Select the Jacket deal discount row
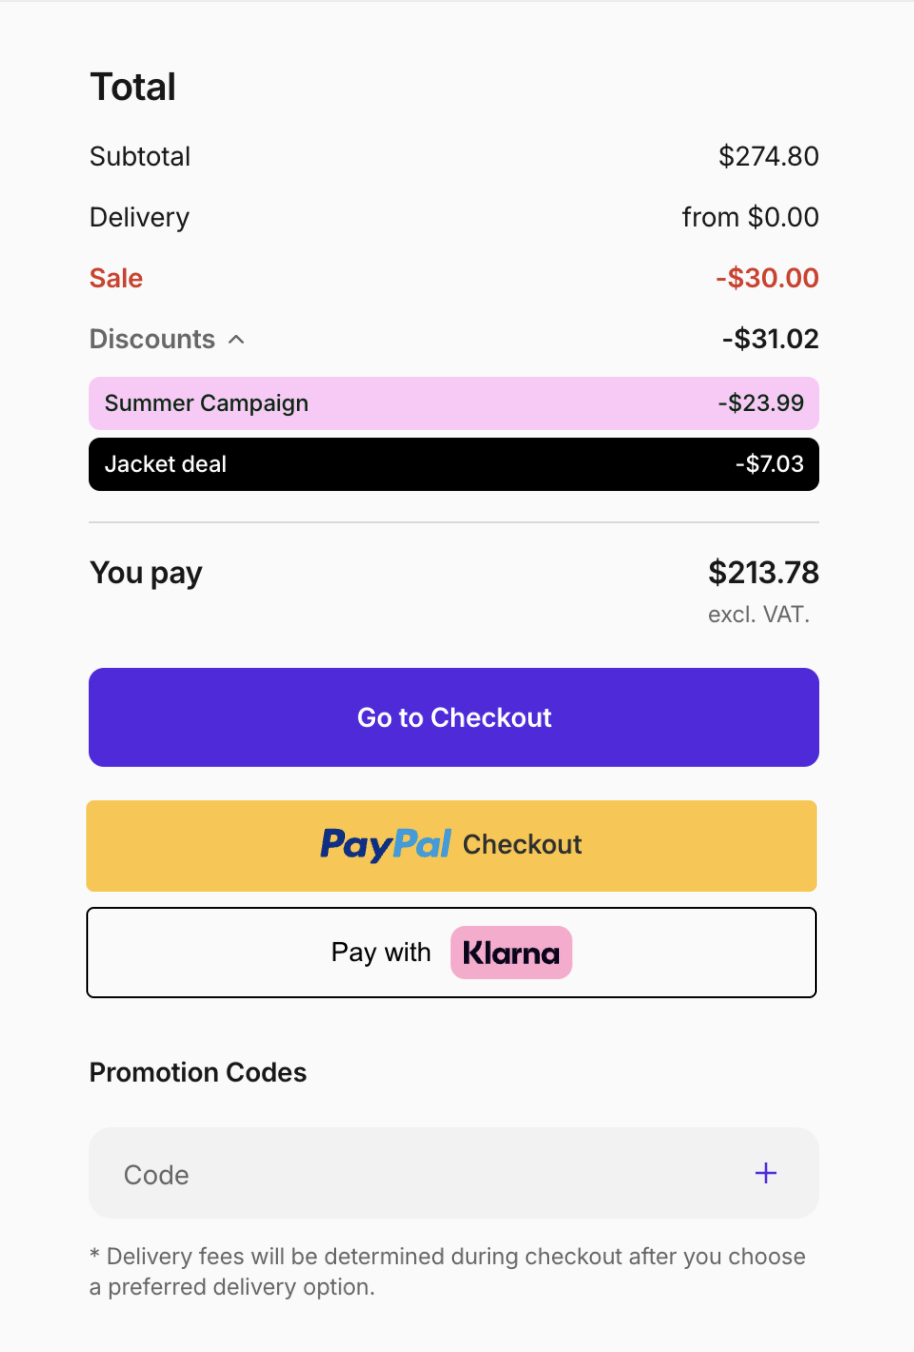914x1352 pixels. click(454, 465)
